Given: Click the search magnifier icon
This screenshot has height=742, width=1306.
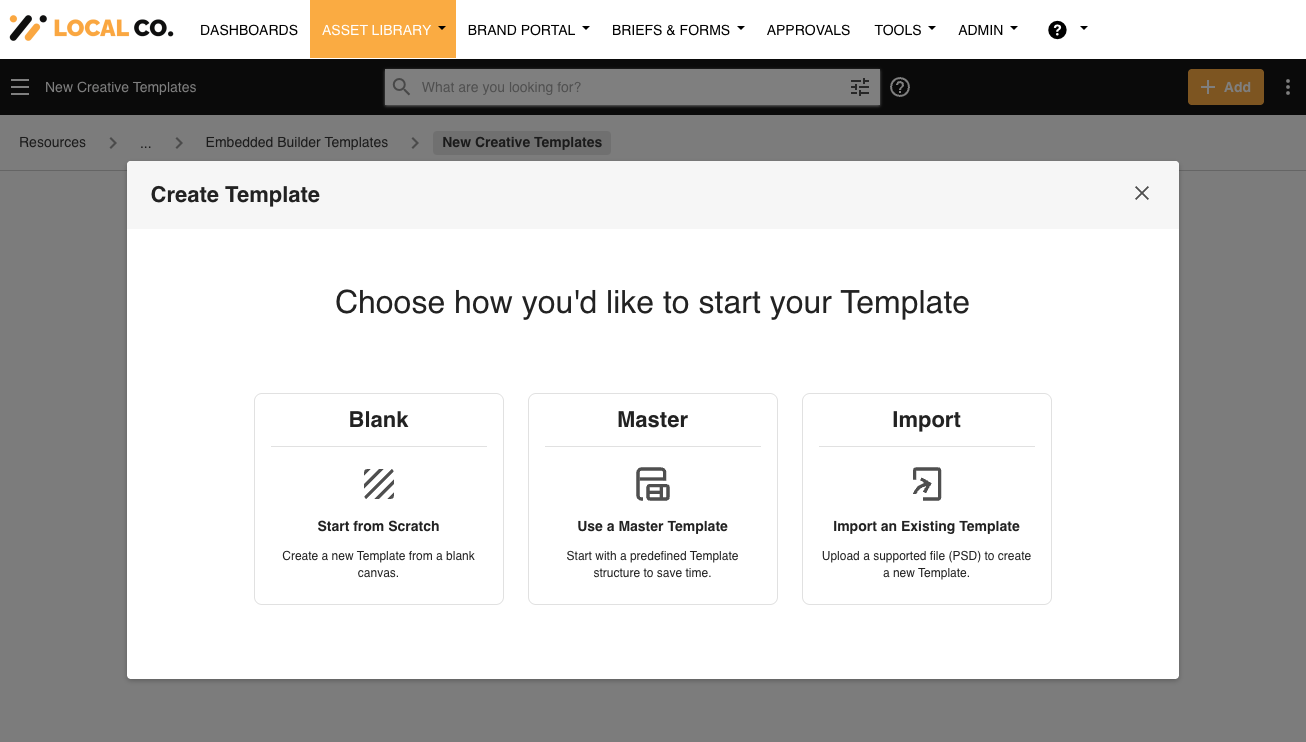Looking at the screenshot, I should [402, 87].
